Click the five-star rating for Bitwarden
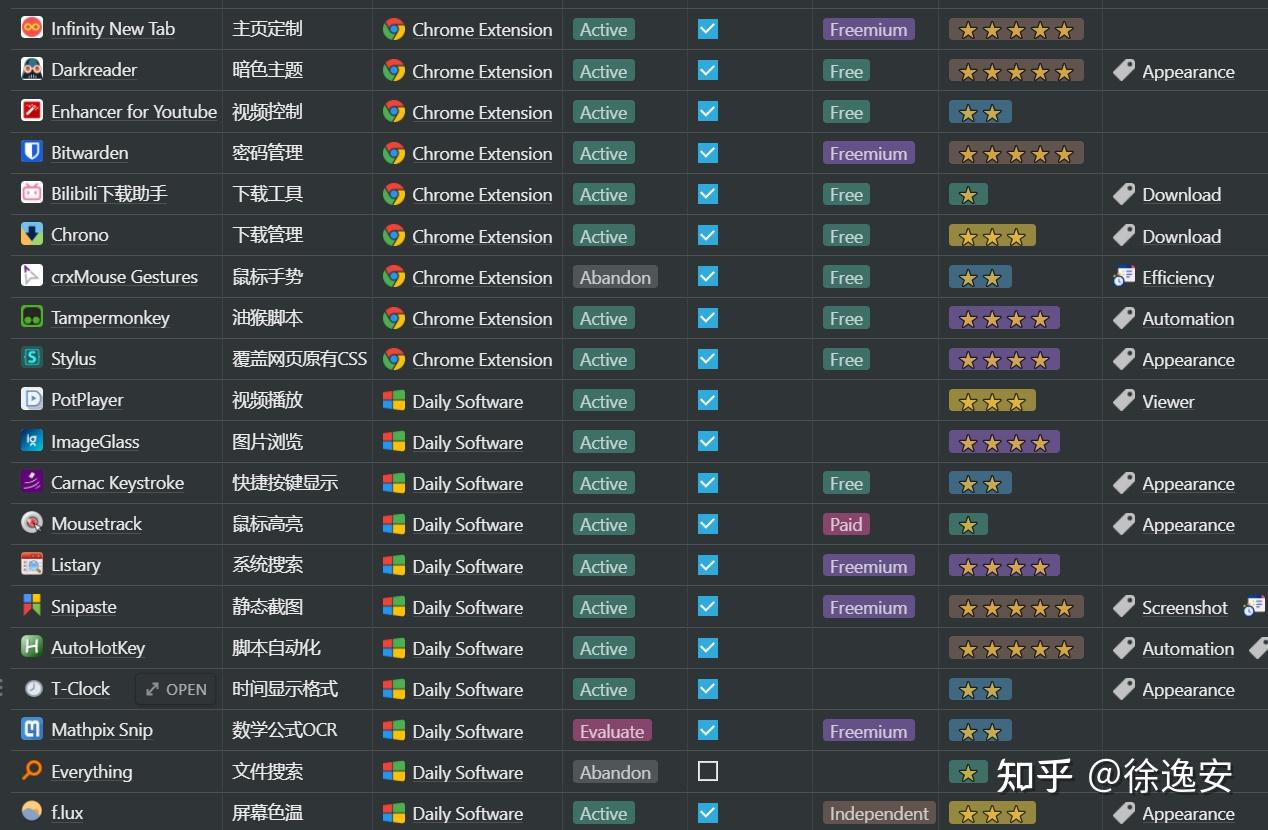 pyautogui.click(x=1016, y=154)
